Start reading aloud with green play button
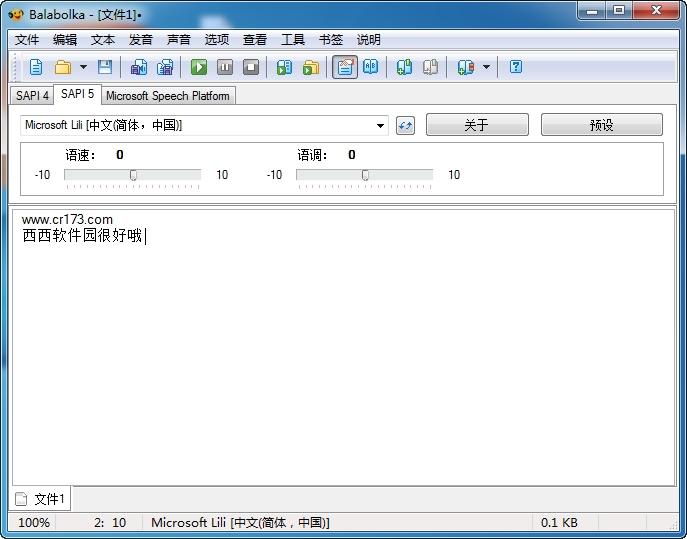This screenshot has height=539, width=687. click(x=199, y=67)
